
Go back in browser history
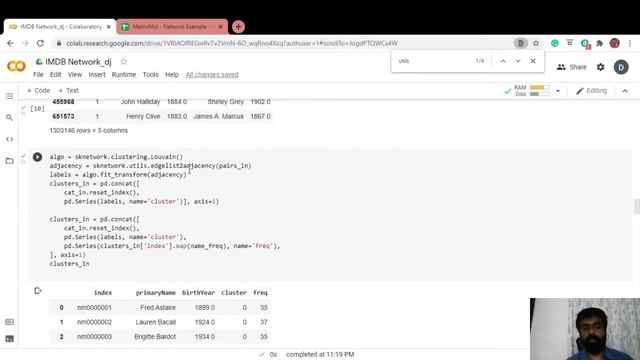(x=10, y=43)
